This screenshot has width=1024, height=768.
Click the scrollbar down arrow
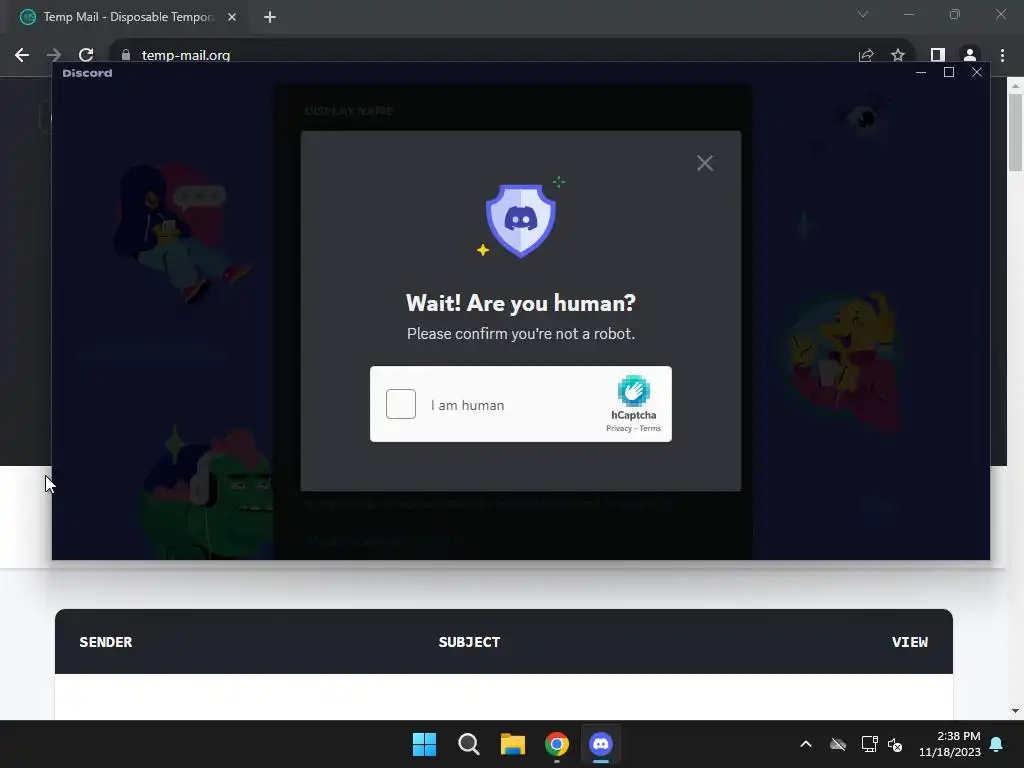click(1016, 711)
